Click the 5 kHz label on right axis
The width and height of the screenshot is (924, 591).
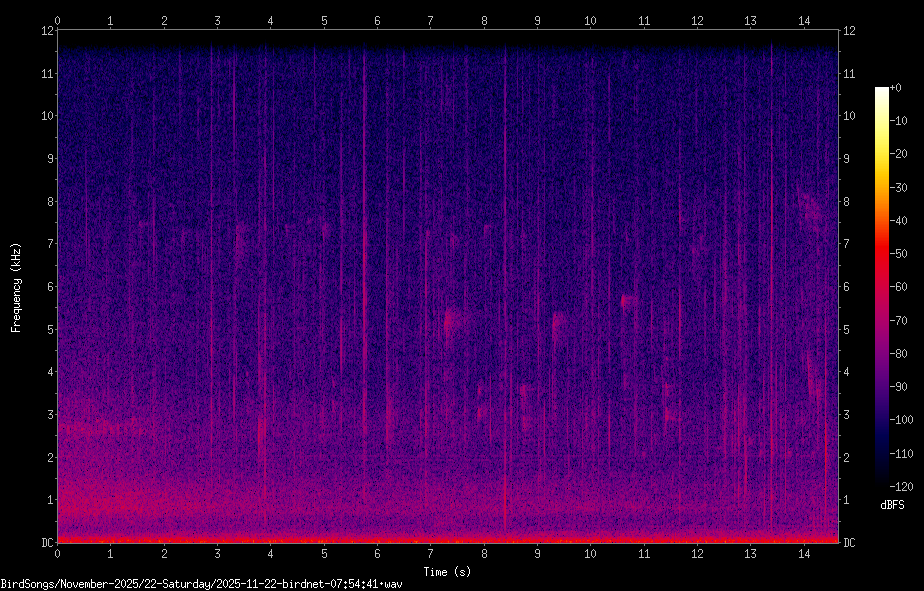(x=849, y=330)
